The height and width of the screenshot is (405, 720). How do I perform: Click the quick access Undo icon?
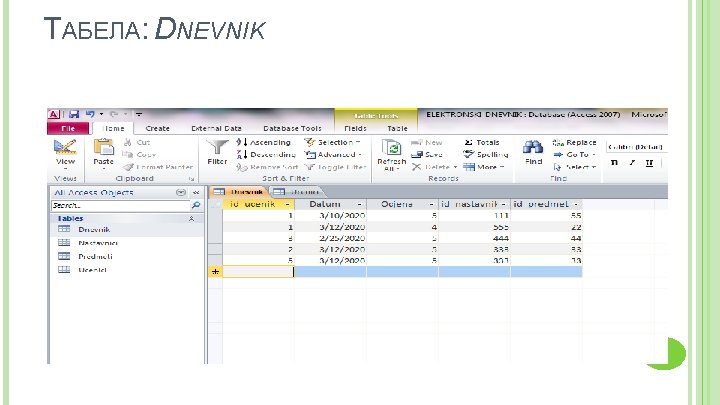pos(90,114)
